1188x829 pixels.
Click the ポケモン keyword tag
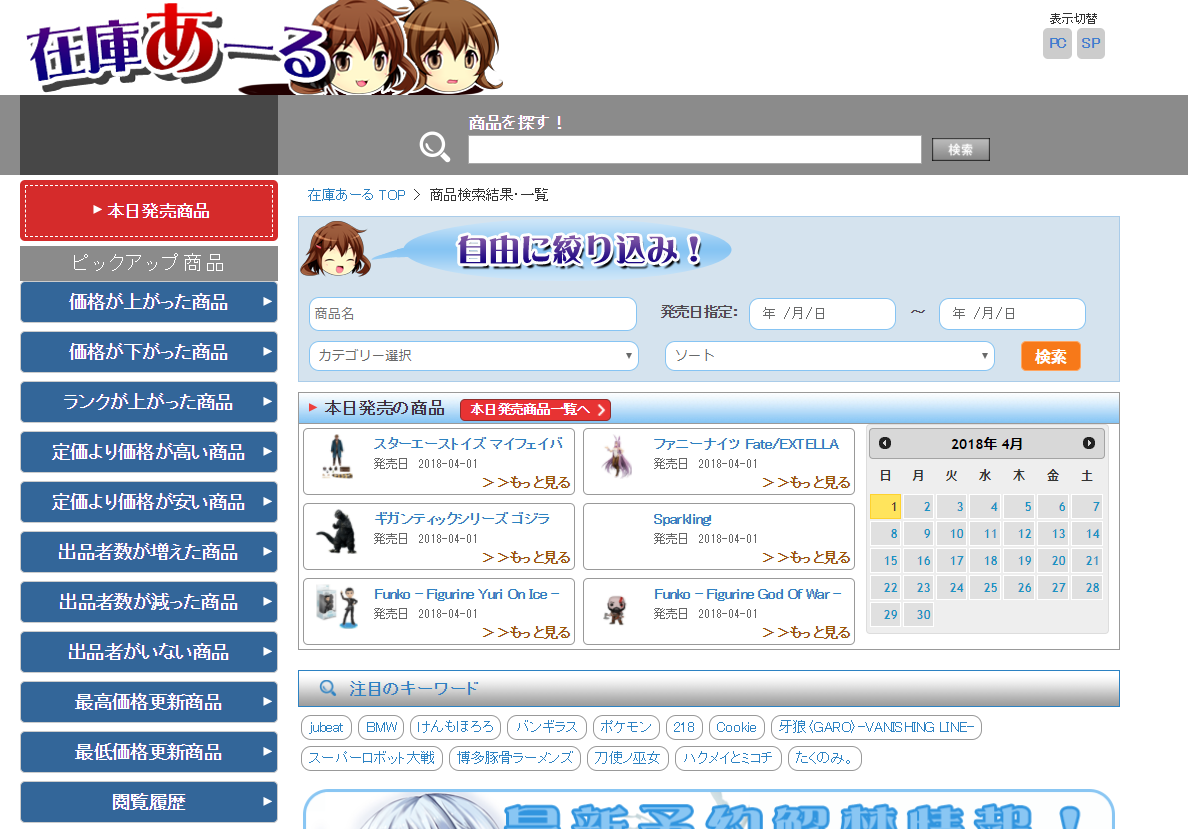tap(627, 727)
